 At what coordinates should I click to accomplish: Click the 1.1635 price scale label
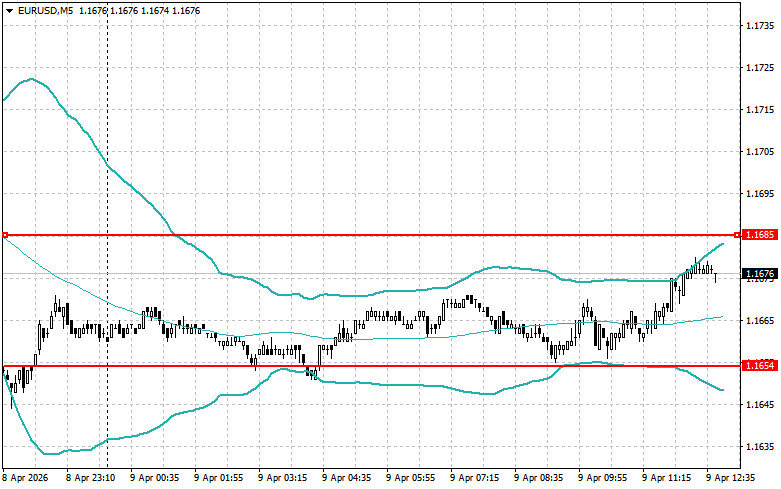[760, 447]
